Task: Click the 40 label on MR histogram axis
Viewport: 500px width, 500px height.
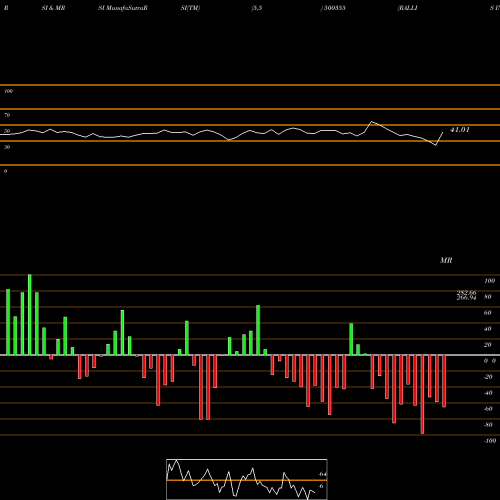Action: pyautogui.click(x=487, y=329)
